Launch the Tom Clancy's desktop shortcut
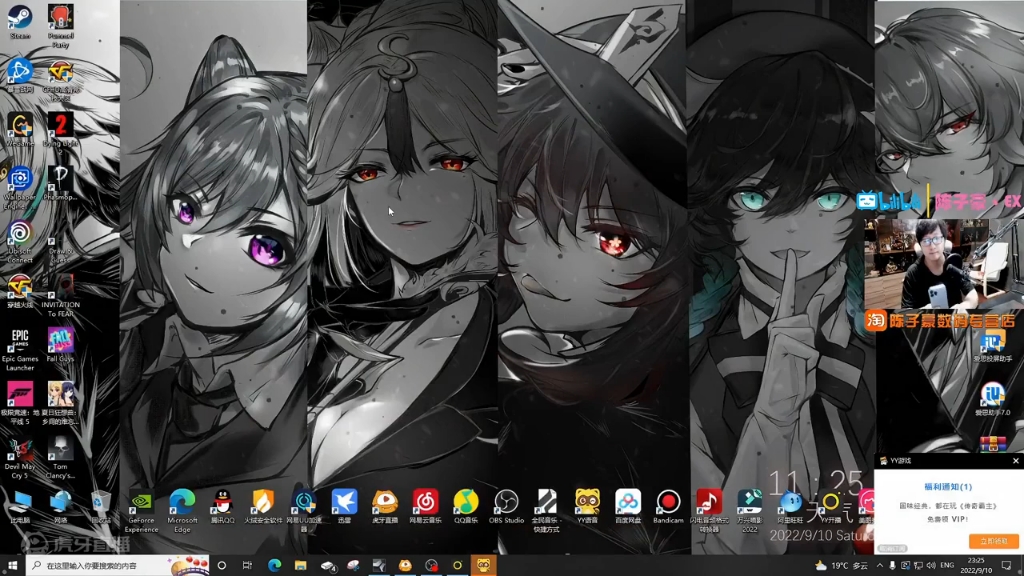The height and width of the screenshot is (576, 1024). pos(60,458)
